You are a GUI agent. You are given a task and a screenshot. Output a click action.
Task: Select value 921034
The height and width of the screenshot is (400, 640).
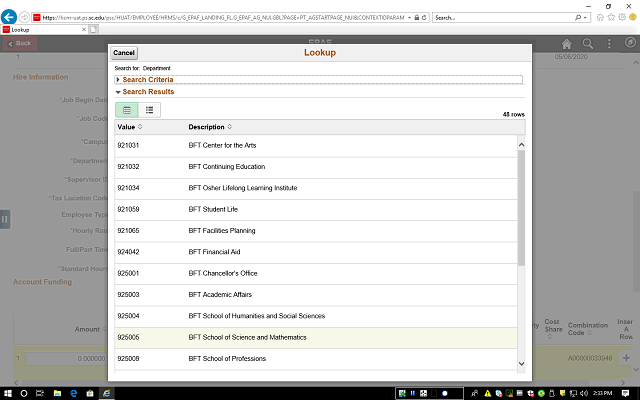[x=128, y=188]
